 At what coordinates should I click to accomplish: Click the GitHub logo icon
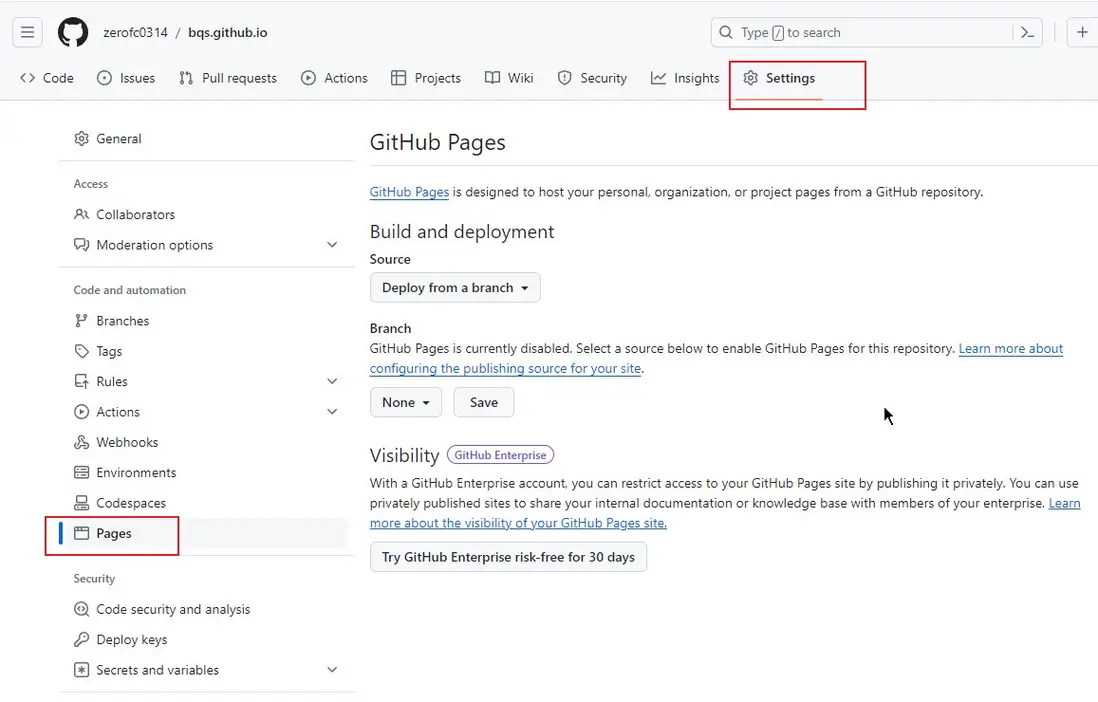tap(72, 32)
